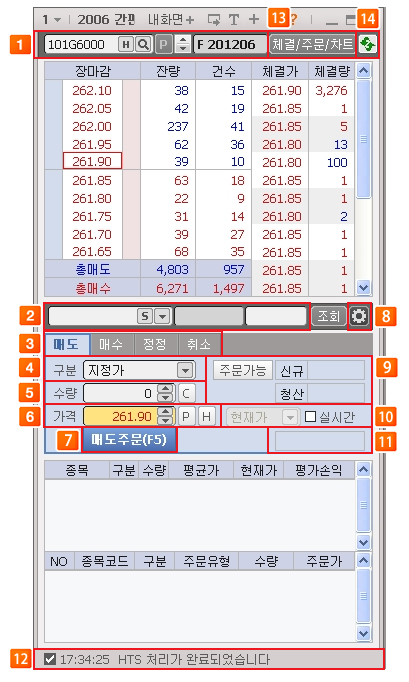Click the C clear button next to 수량
The image size is (409, 682).
pos(186,394)
